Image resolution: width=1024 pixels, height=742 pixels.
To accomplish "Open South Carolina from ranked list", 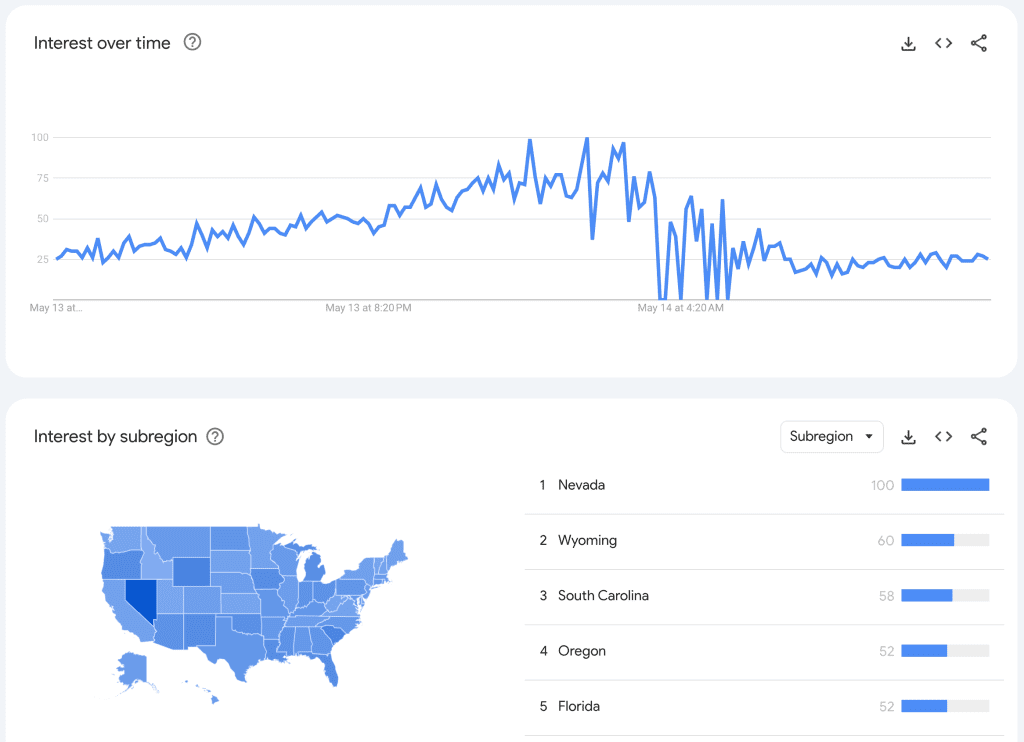I will pyautogui.click(x=603, y=595).
